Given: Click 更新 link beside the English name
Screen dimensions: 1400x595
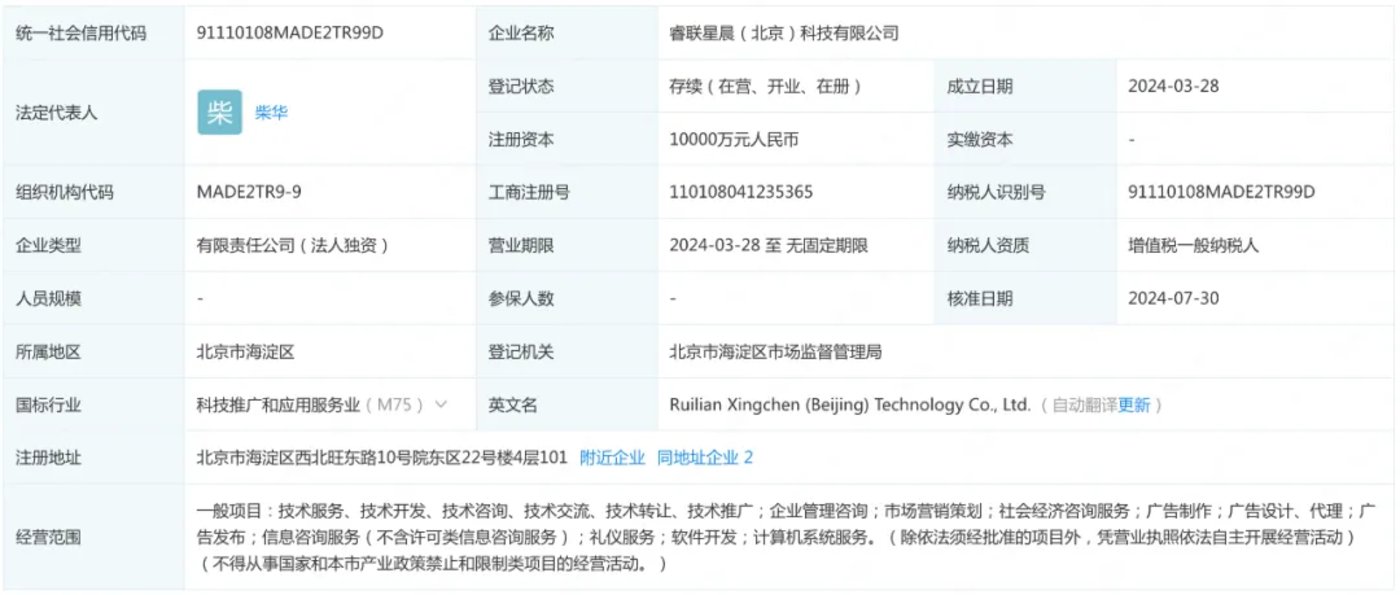Looking at the screenshot, I should [x=1134, y=405].
